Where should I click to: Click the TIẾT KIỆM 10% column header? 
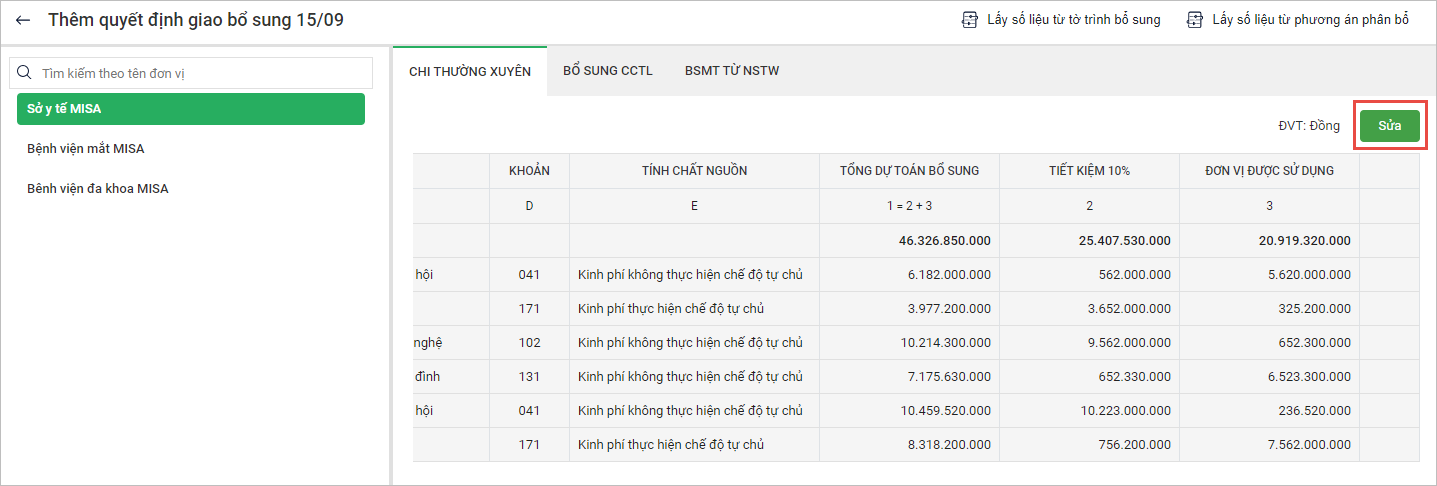click(x=1089, y=171)
